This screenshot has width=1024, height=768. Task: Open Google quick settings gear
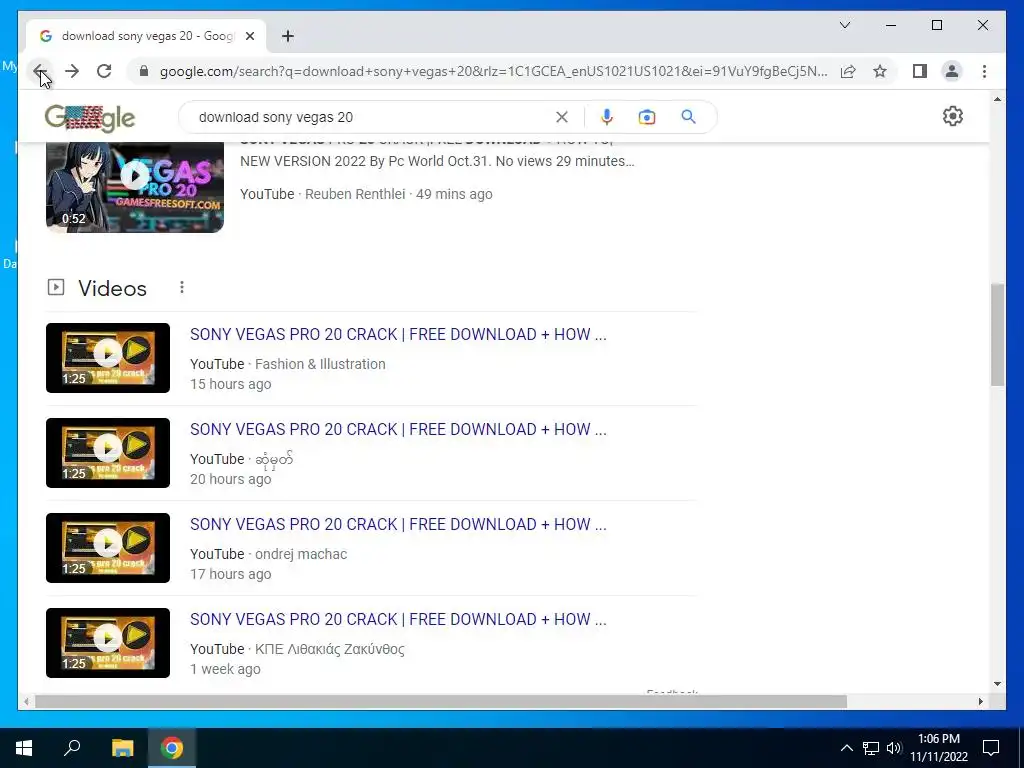tap(953, 116)
